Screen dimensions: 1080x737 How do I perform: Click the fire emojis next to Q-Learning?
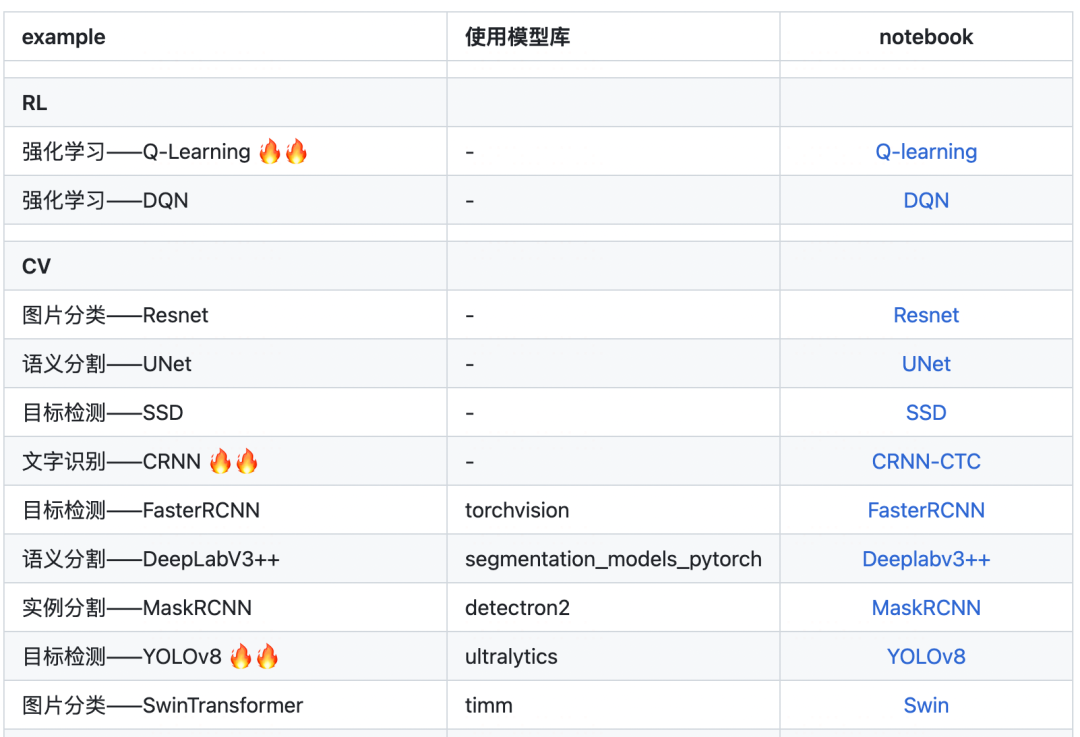pos(283,152)
